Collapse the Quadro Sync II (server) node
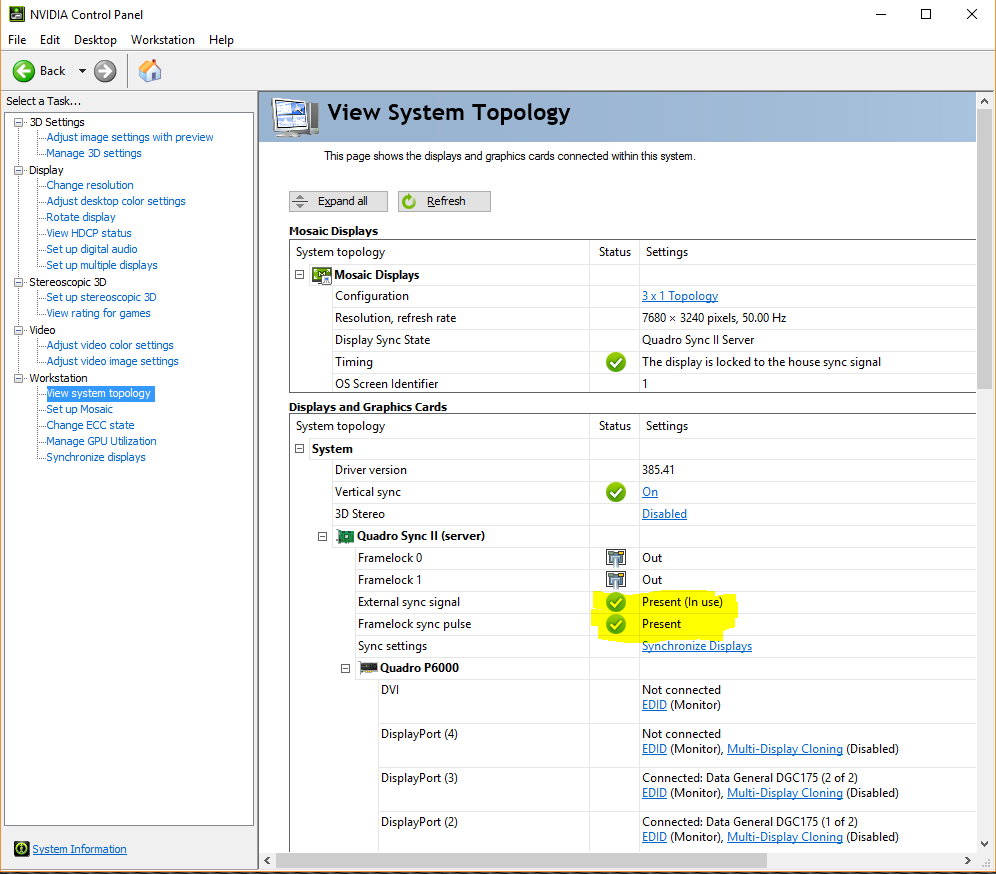This screenshot has width=996, height=874. coord(323,536)
